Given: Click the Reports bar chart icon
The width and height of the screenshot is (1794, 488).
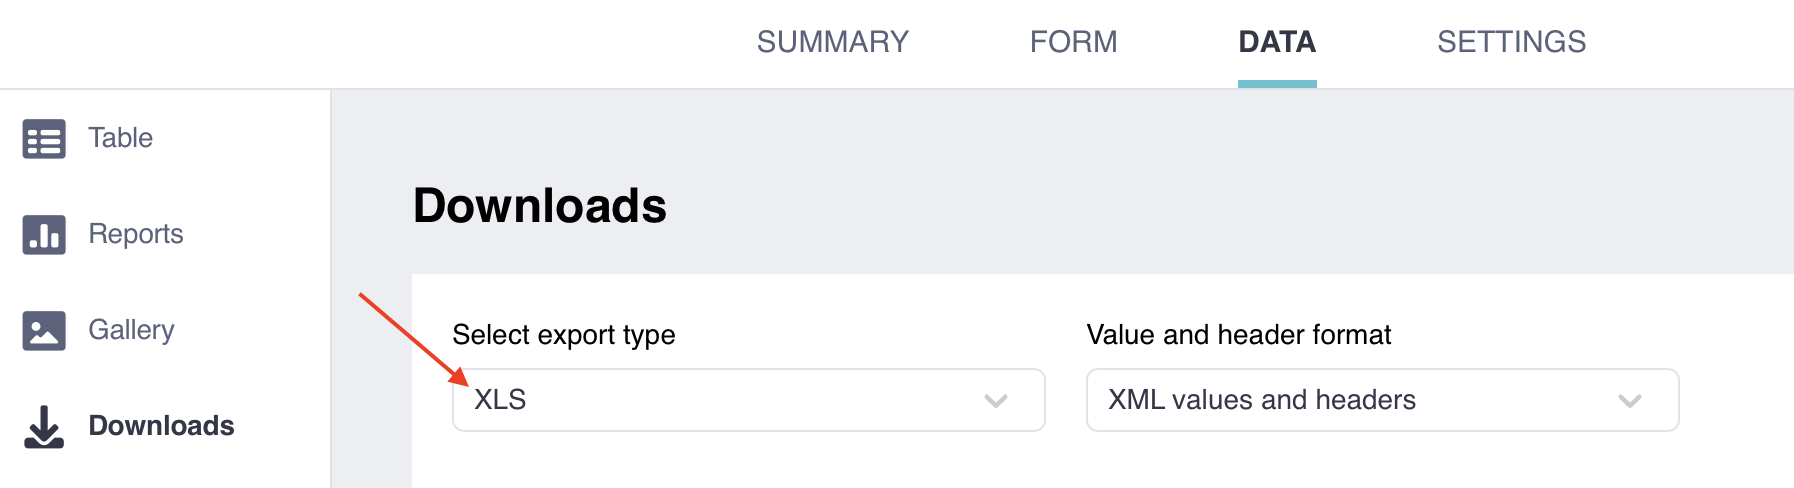Looking at the screenshot, I should (44, 235).
